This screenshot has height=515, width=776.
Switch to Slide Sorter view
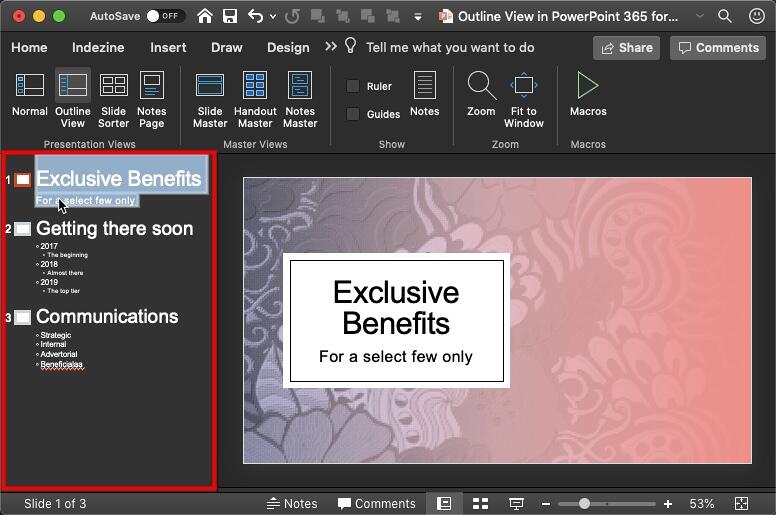[x=113, y=100]
